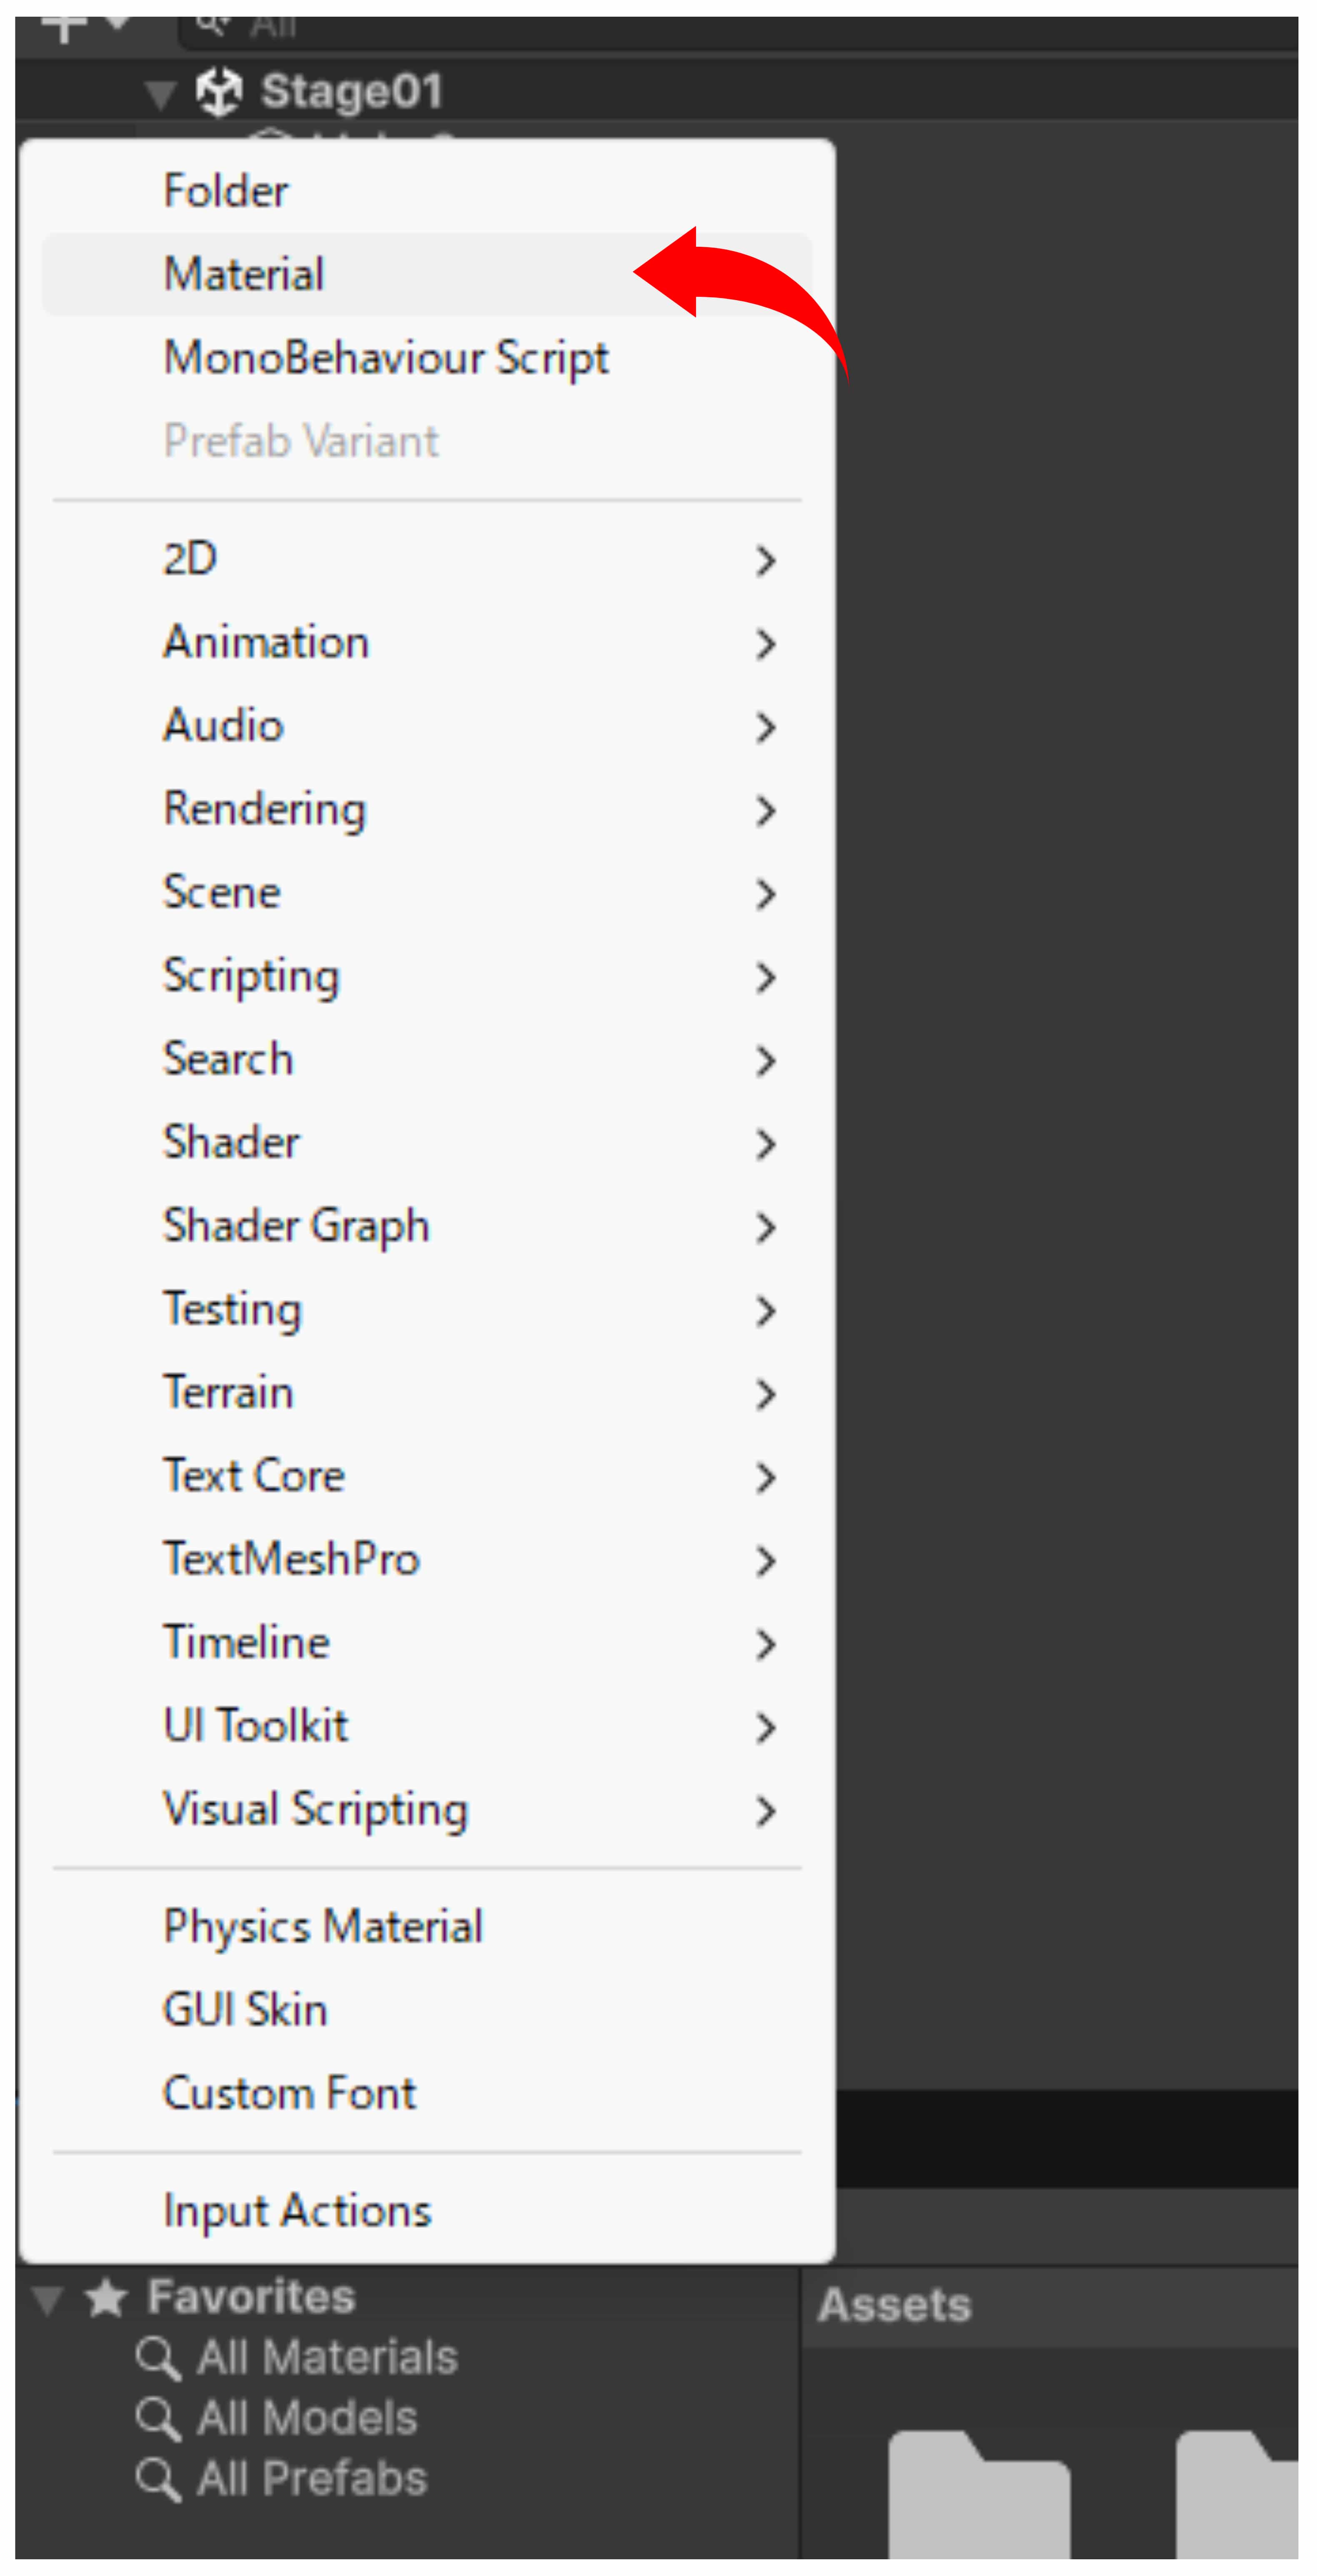Click the search icon beside All Models
This screenshot has width=1317, height=2576.
point(157,2418)
